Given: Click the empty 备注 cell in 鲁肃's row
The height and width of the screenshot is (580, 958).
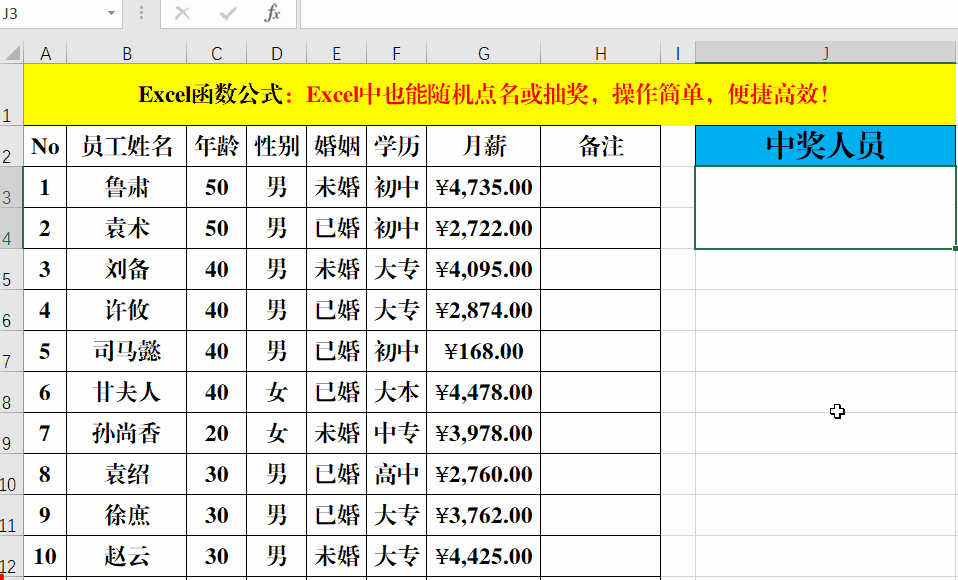Looking at the screenshot, I should [x=601, y=187].
